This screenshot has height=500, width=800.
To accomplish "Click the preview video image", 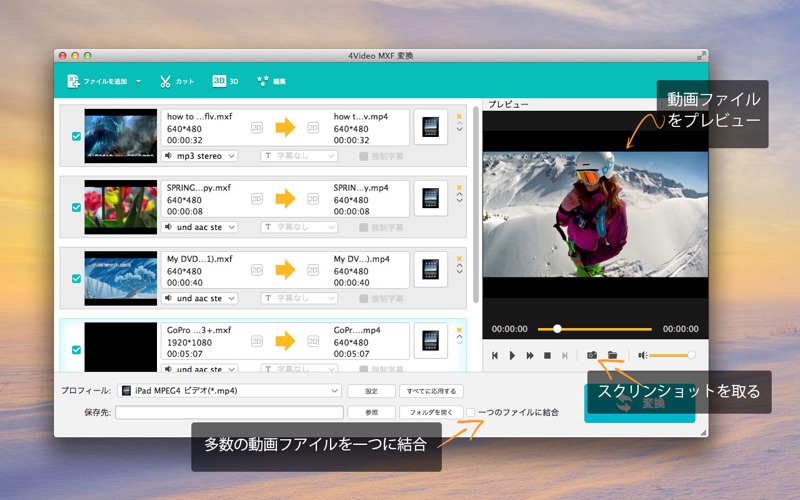I will click(x=595, y=214).
